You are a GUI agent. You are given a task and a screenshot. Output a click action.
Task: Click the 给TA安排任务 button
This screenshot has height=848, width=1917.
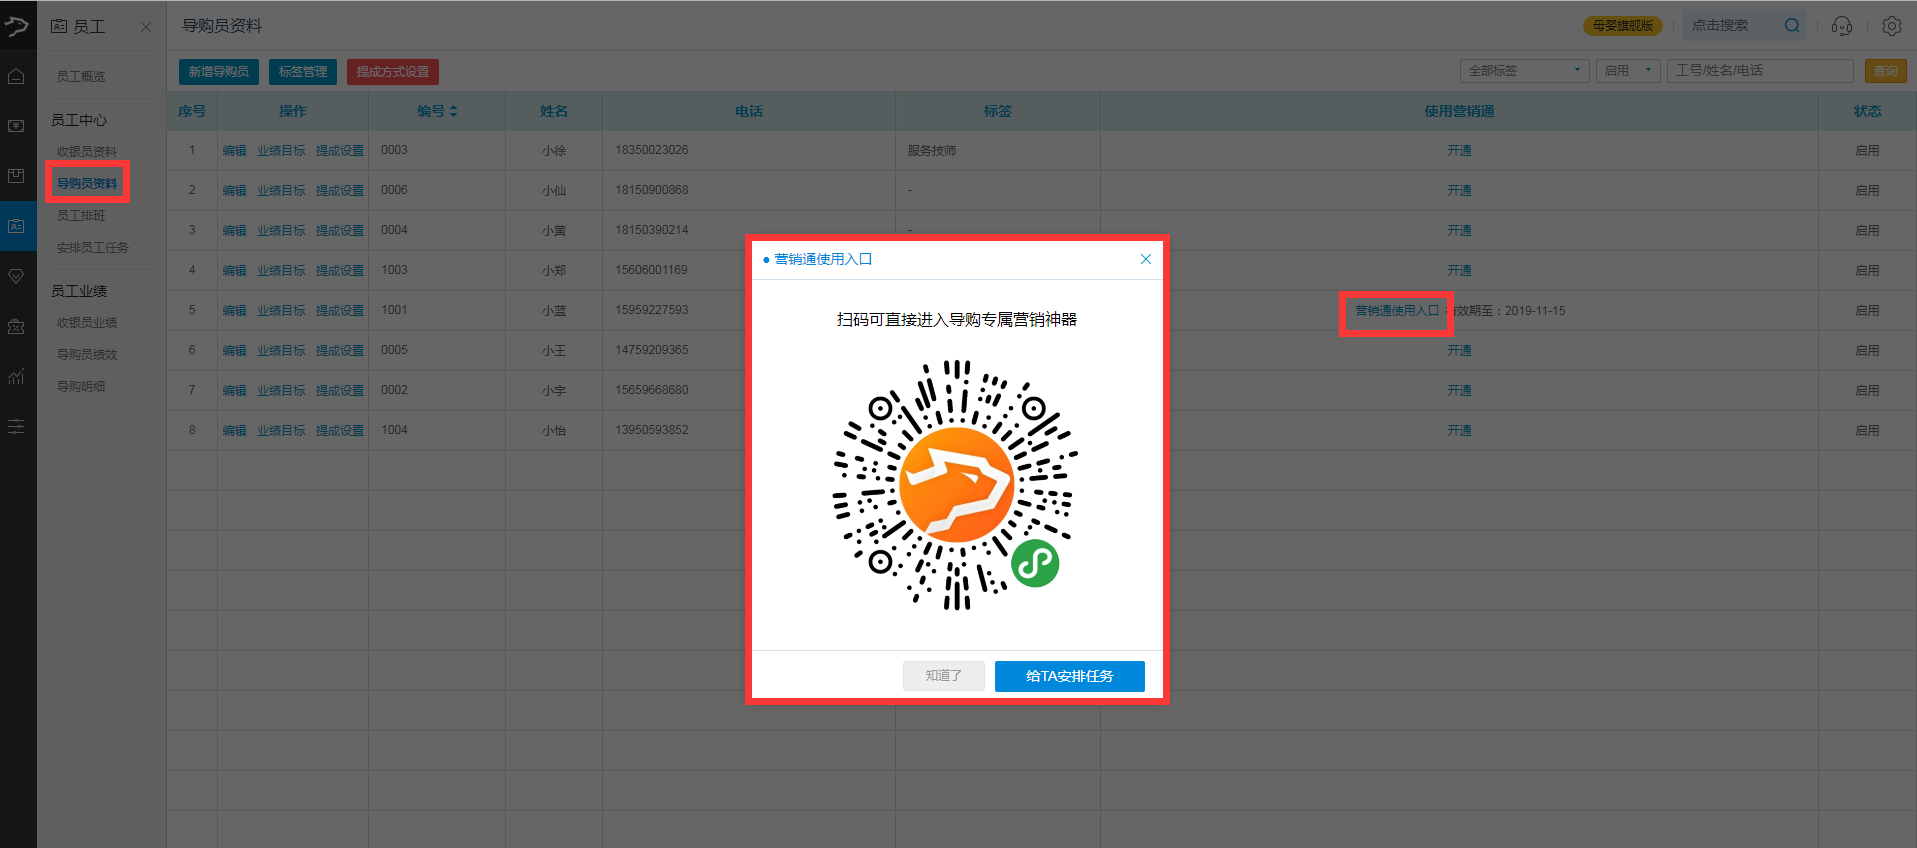[1069, 676]
